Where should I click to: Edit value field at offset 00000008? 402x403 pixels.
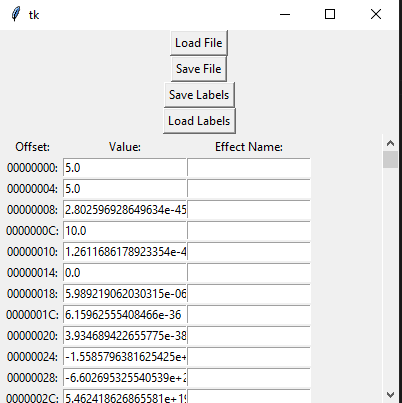tap(125, 209)
